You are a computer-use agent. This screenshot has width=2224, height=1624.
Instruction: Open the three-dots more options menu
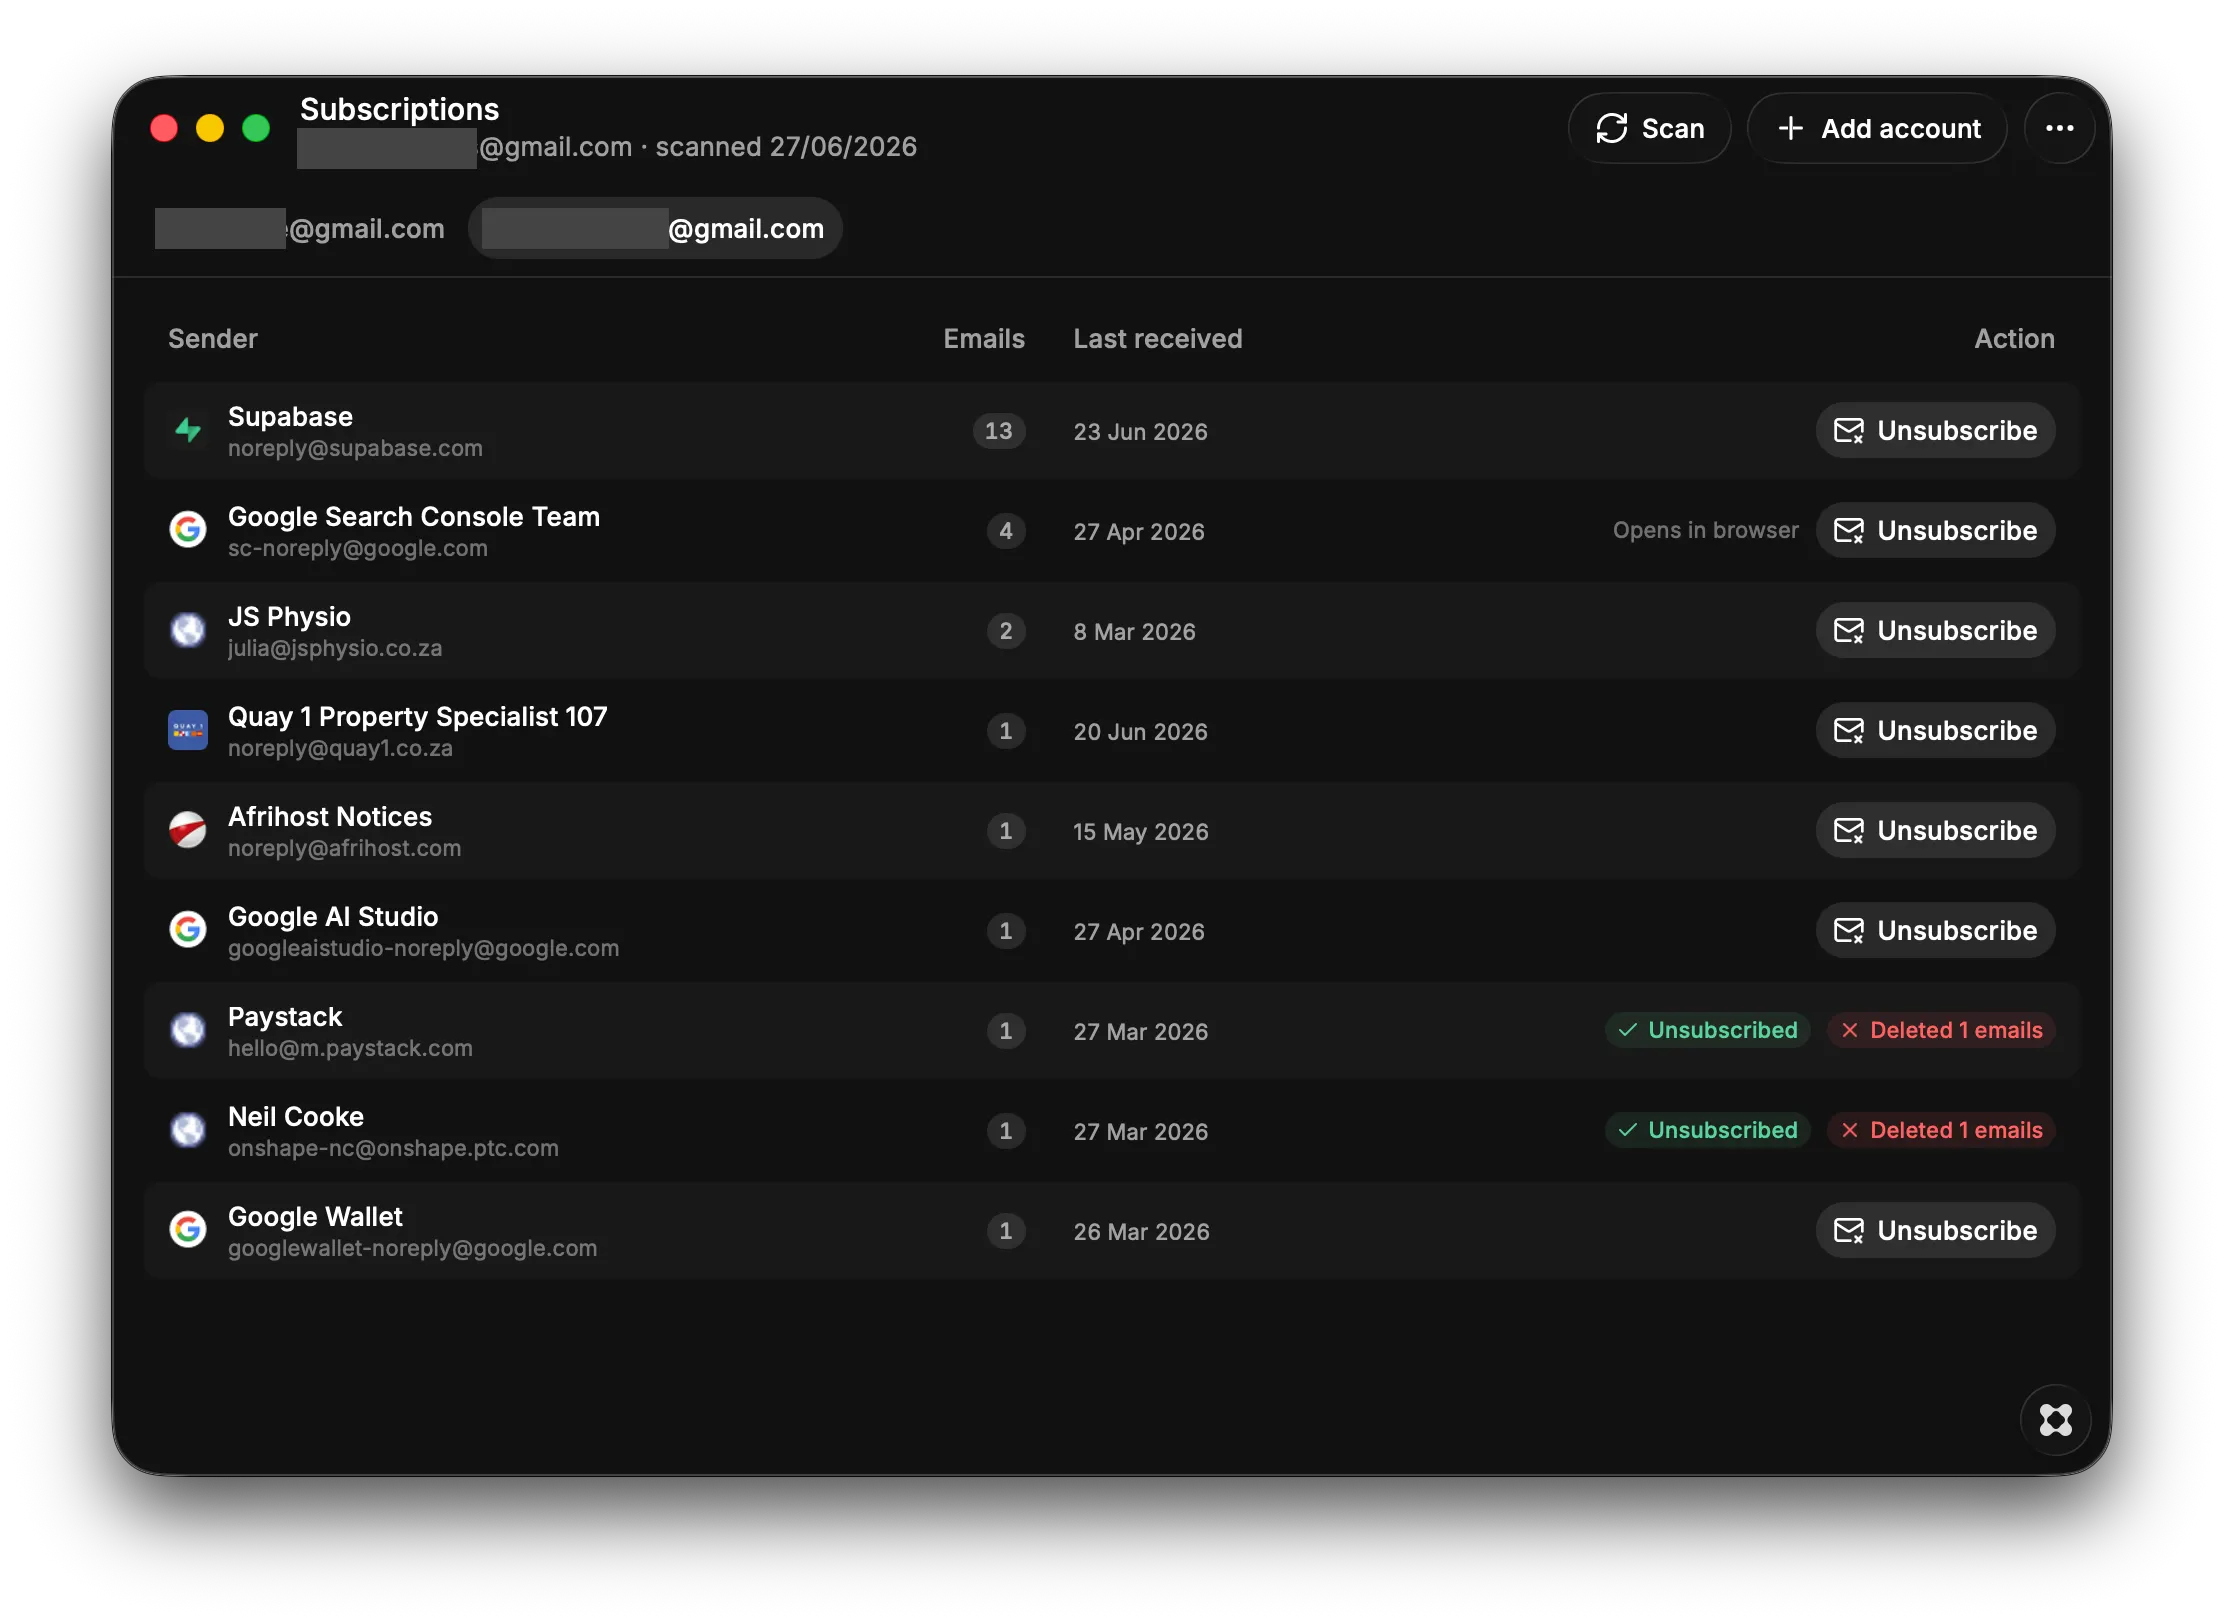coord(2059,128)
